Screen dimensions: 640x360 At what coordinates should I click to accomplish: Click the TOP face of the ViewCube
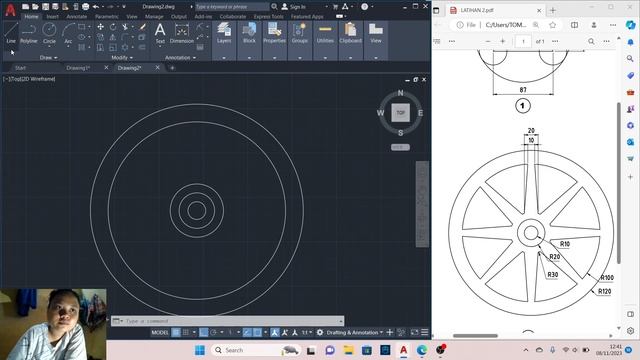400,113
